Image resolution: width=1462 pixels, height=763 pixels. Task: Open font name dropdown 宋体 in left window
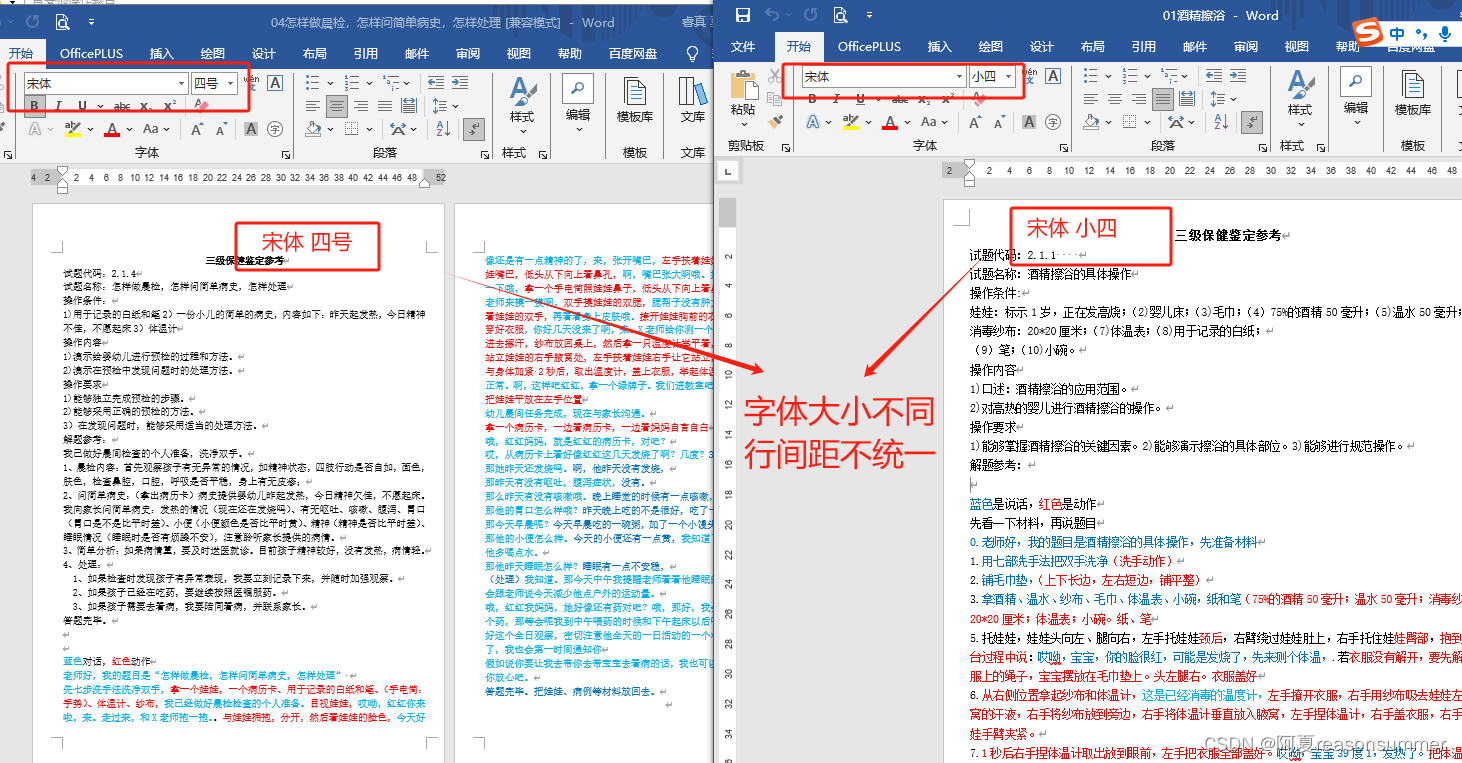coord(181,83)
